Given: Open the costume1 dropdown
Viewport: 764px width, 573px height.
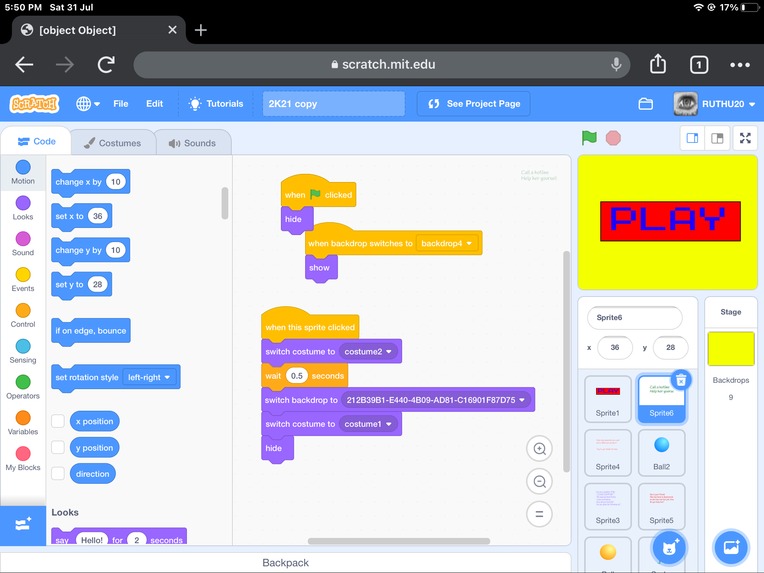Looking at the screenshot, I should (368, 424).
